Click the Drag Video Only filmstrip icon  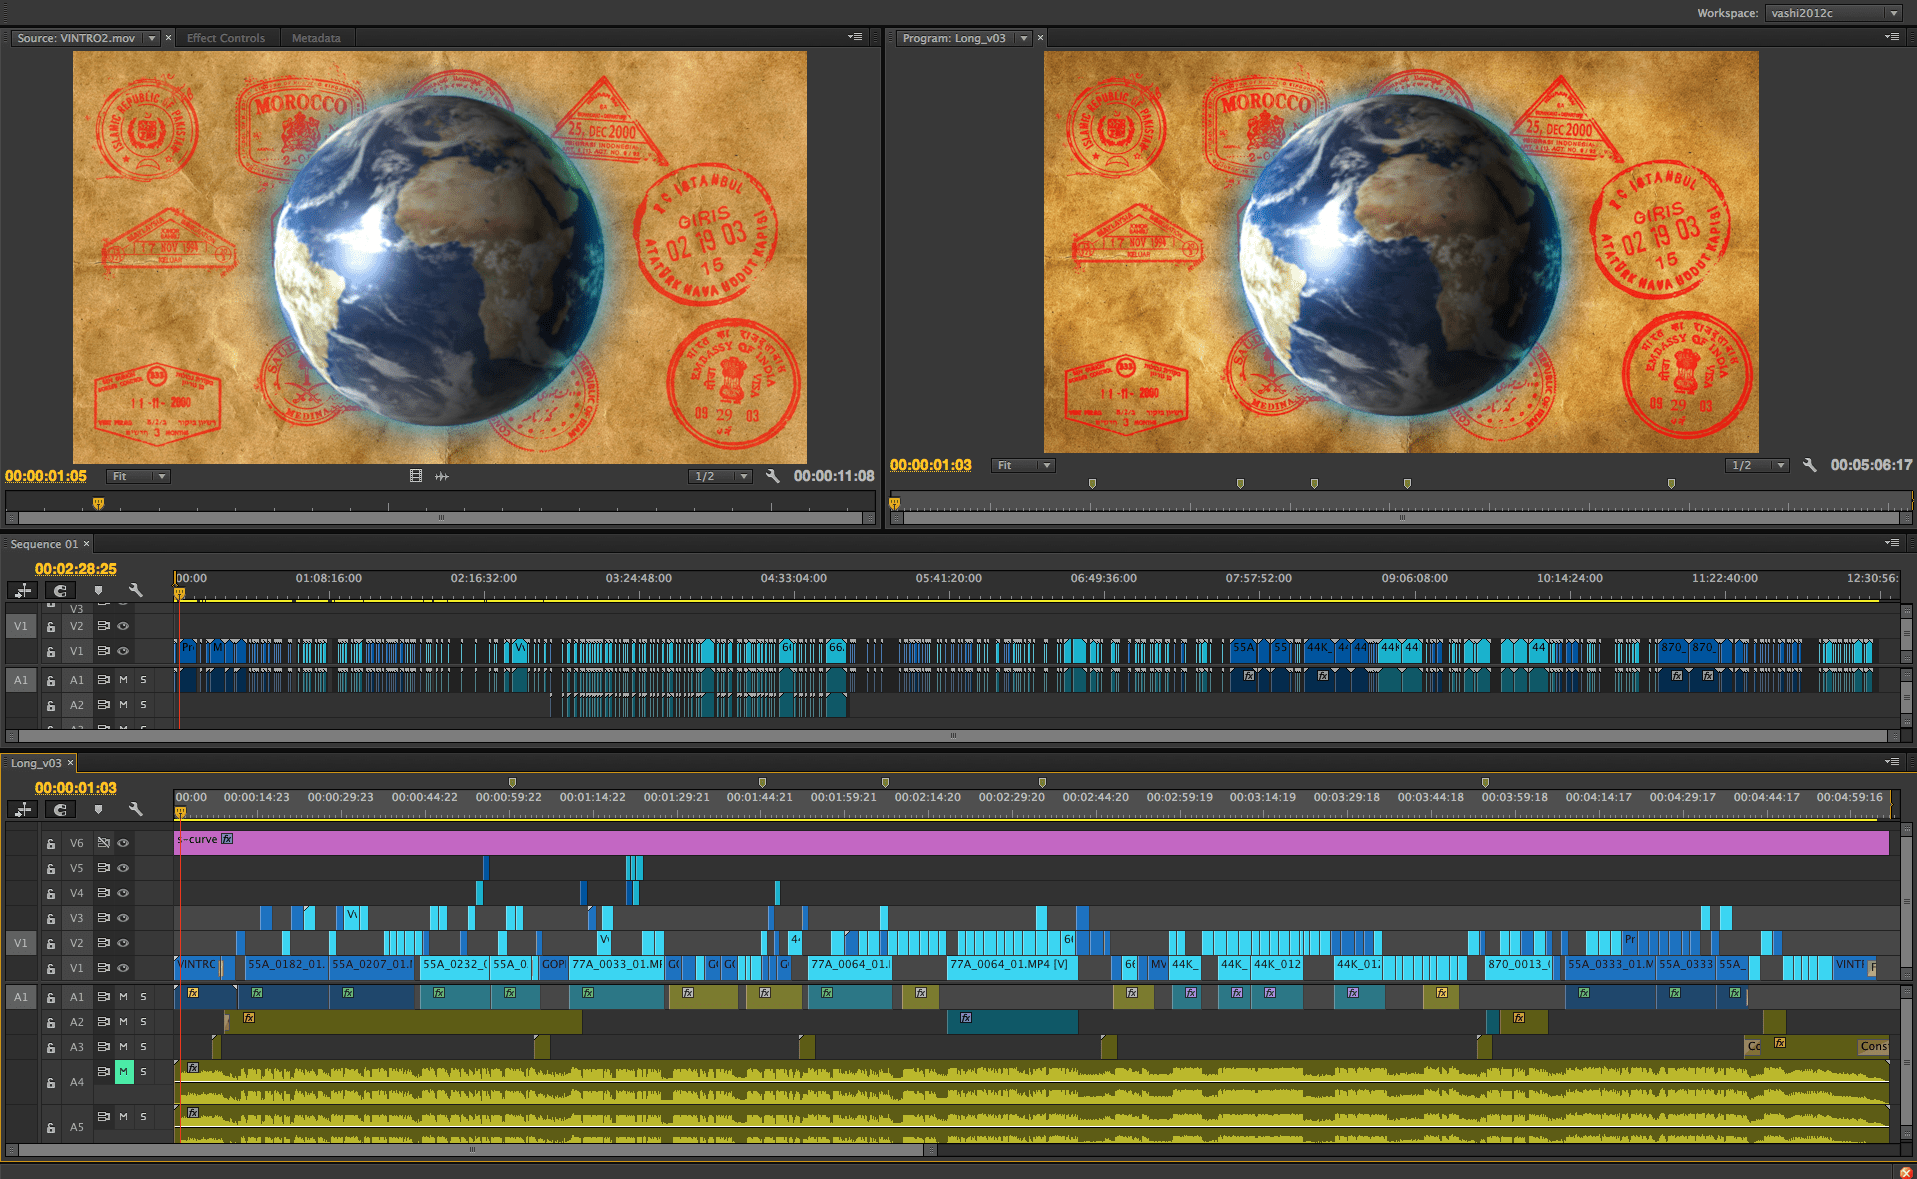click(x=416, y=476)
